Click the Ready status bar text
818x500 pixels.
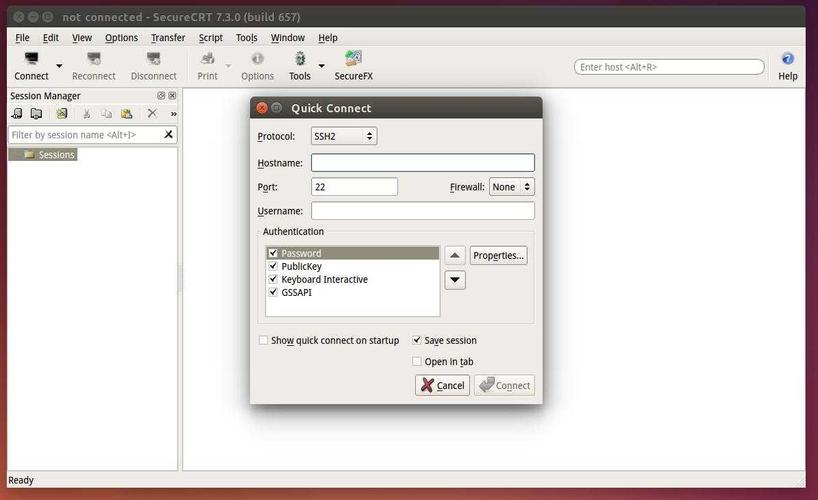(x=21, y=480)
